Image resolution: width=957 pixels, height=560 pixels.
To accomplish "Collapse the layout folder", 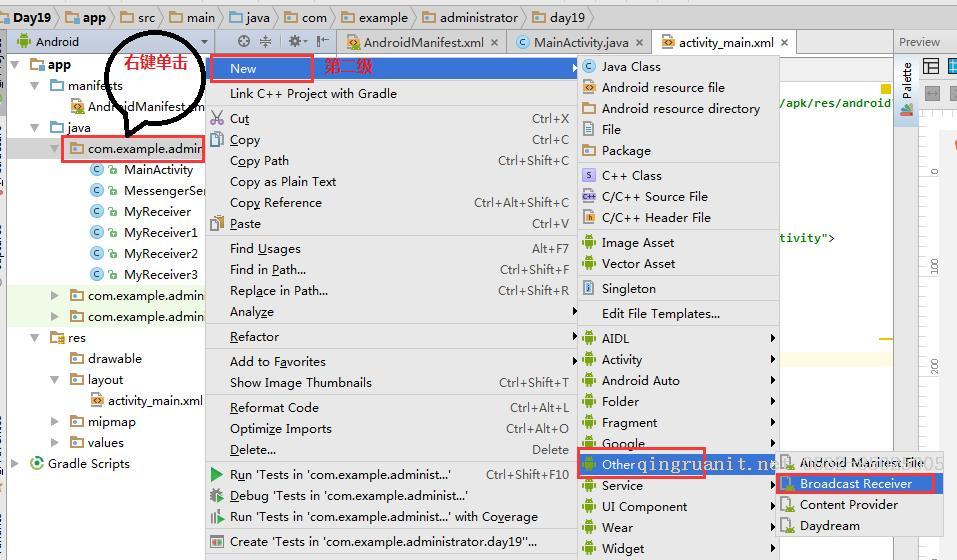I will tap(54, 379).
